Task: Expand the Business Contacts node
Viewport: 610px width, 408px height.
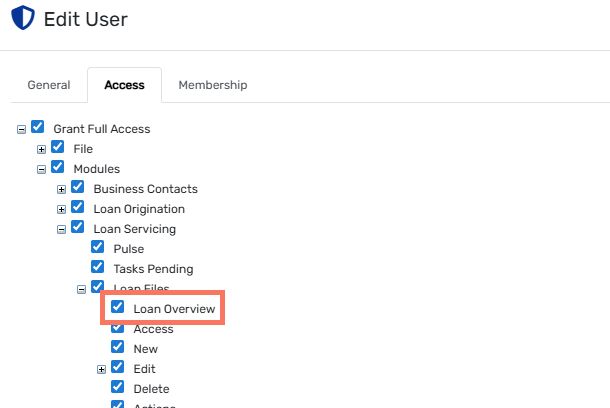Action: pyautogui.click(x=61, y=189)
